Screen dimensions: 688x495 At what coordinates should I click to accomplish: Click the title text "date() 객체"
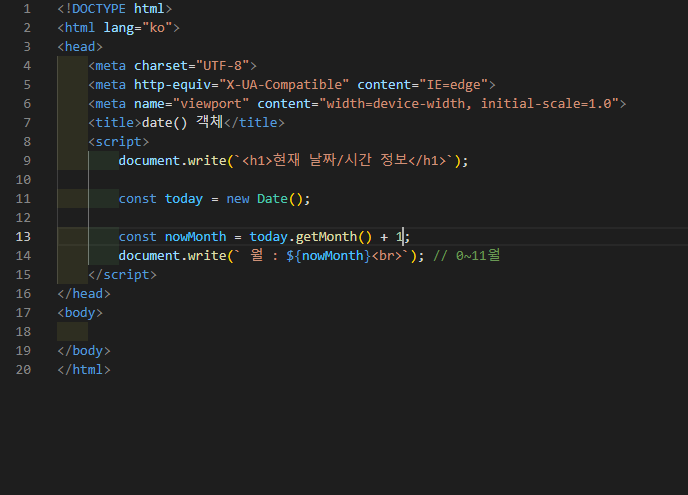tap(183, 122)
